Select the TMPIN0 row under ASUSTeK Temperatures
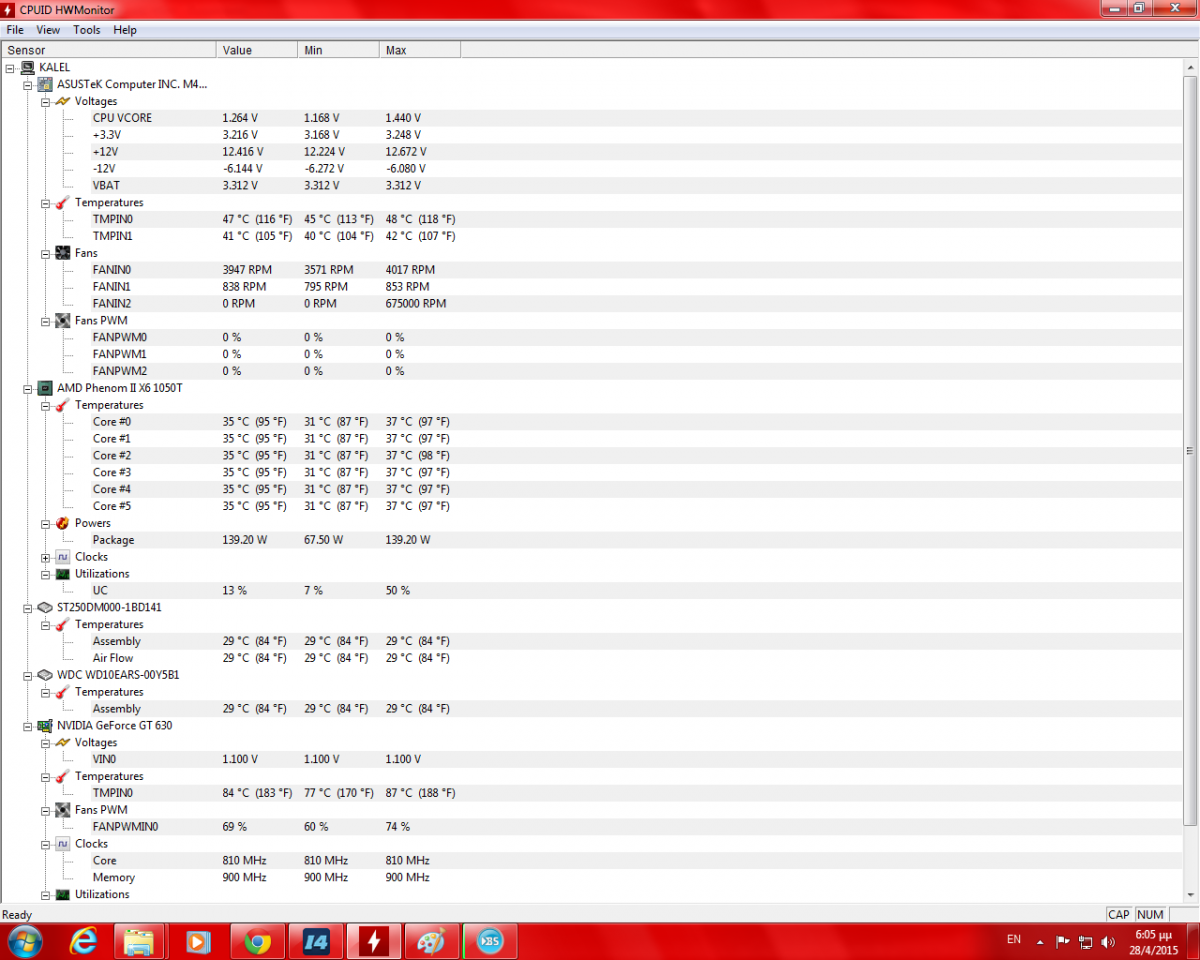 click(112, 219)
